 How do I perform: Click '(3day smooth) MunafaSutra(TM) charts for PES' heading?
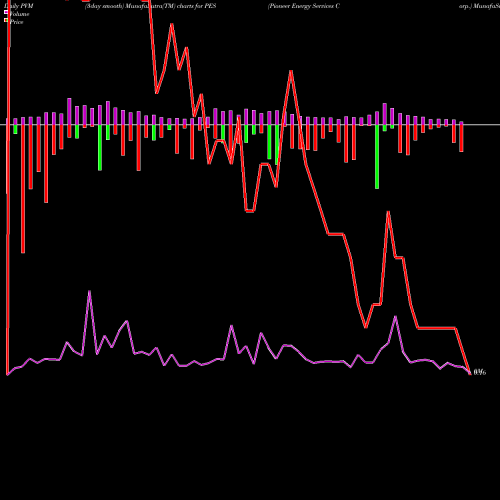(150, 6)
